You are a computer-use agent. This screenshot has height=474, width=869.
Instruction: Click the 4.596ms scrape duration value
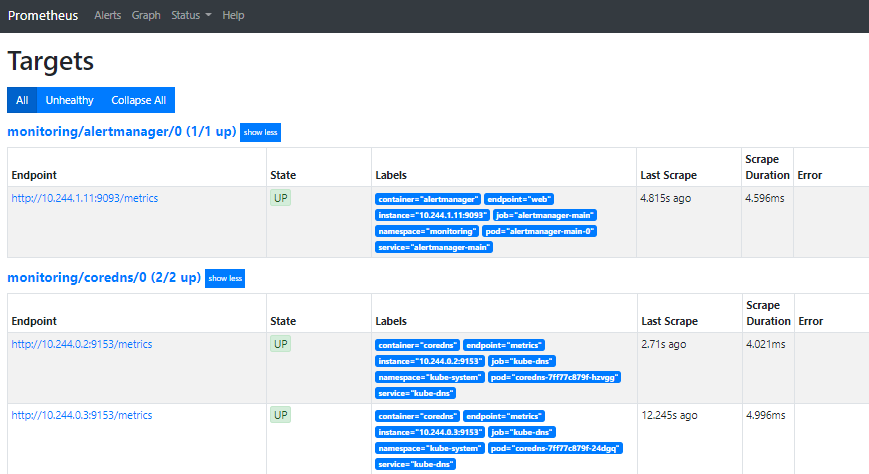[765, 198]
